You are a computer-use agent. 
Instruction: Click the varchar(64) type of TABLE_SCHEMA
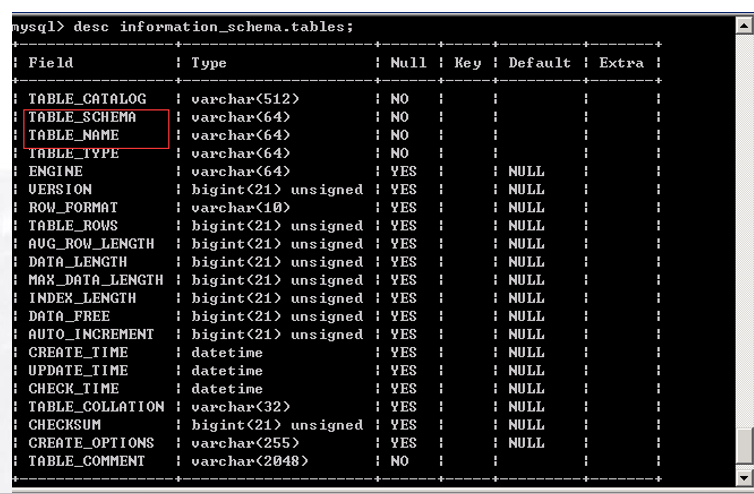coord(241,117)
